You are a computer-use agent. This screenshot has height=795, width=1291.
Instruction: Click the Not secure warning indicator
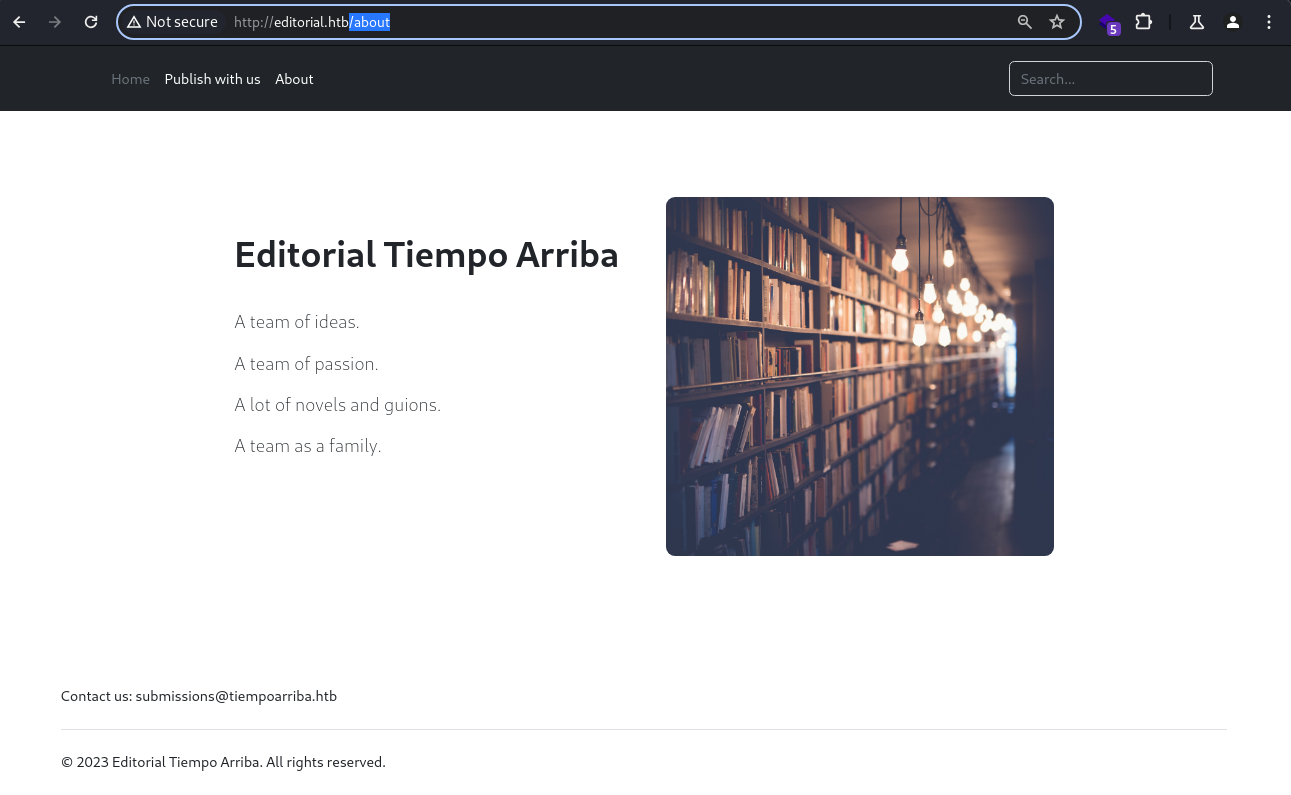point(172,22)
